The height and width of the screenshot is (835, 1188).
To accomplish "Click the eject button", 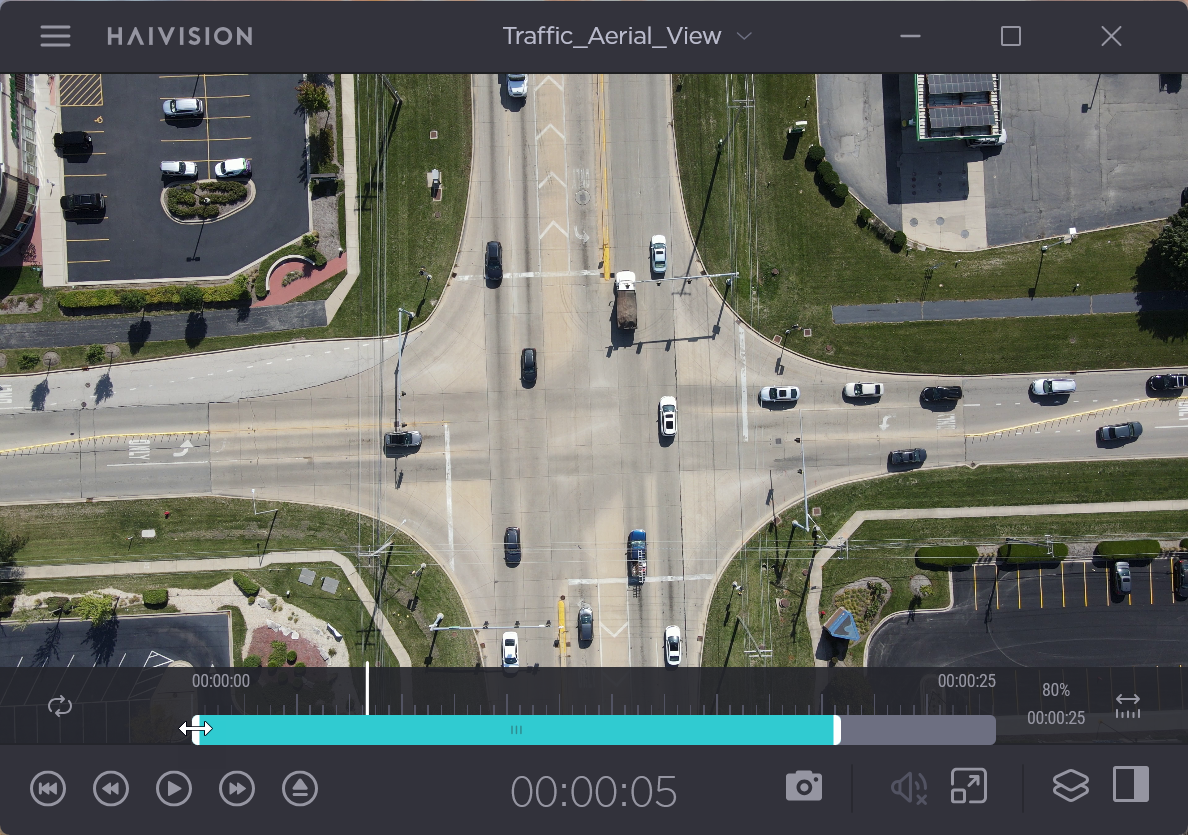I will point(300,789).
